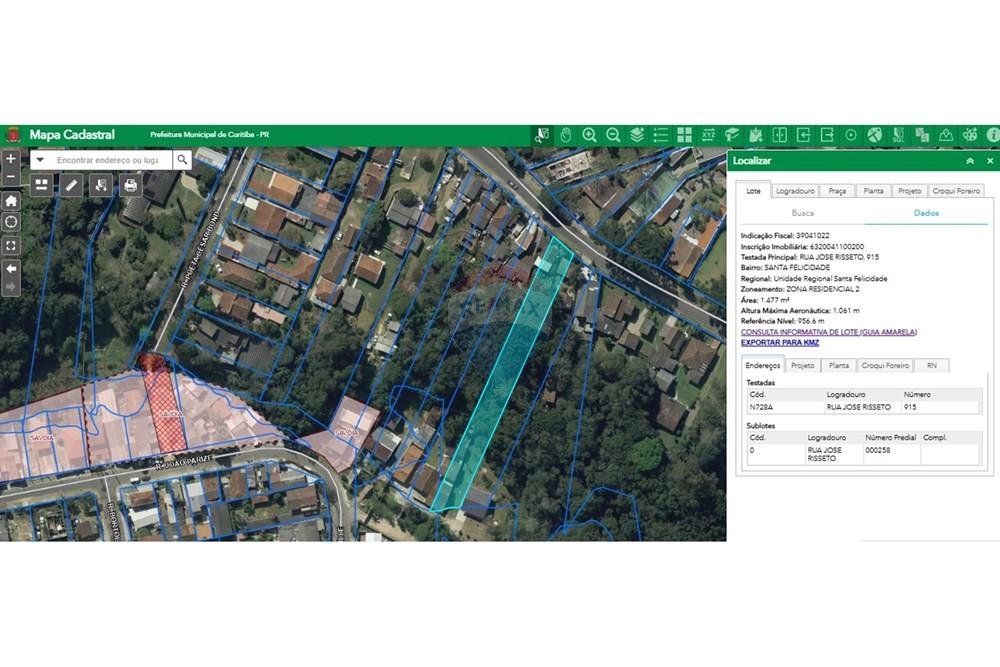The width and height of the screenshot is (1000, 667).
Task: Open the legend list icon in toolbar
Action: point(660,135)
